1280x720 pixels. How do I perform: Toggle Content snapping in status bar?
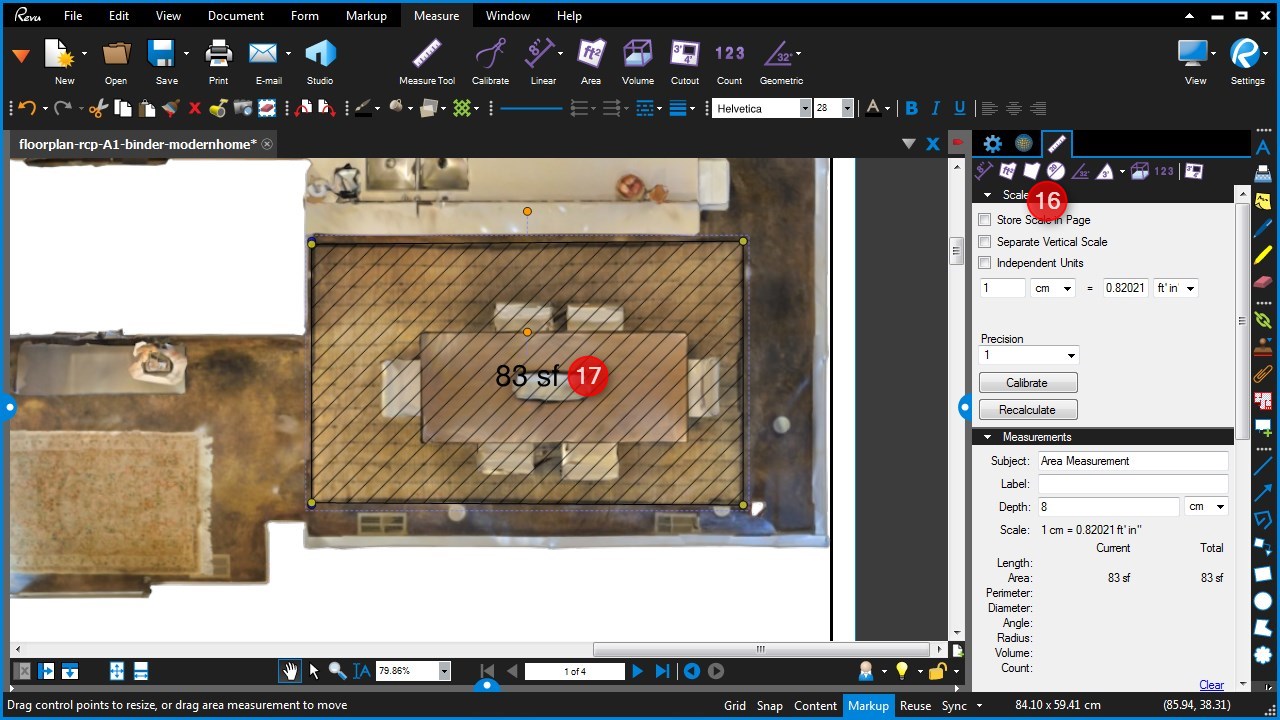pyautogui.click(x=815, y=705)
